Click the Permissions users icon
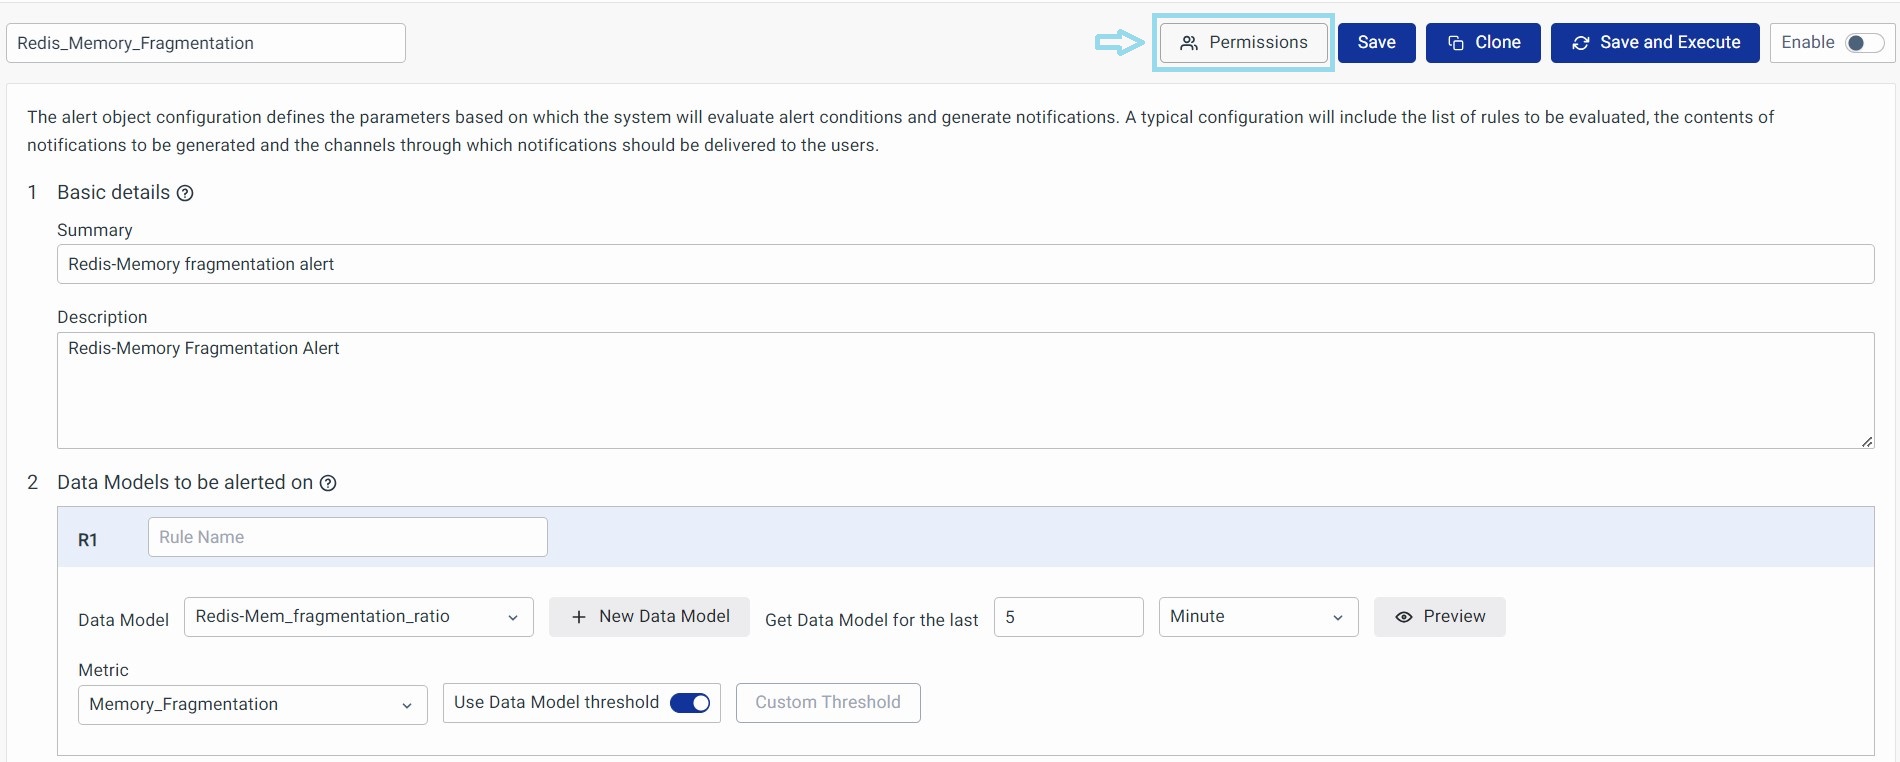 pos(1189,43)
